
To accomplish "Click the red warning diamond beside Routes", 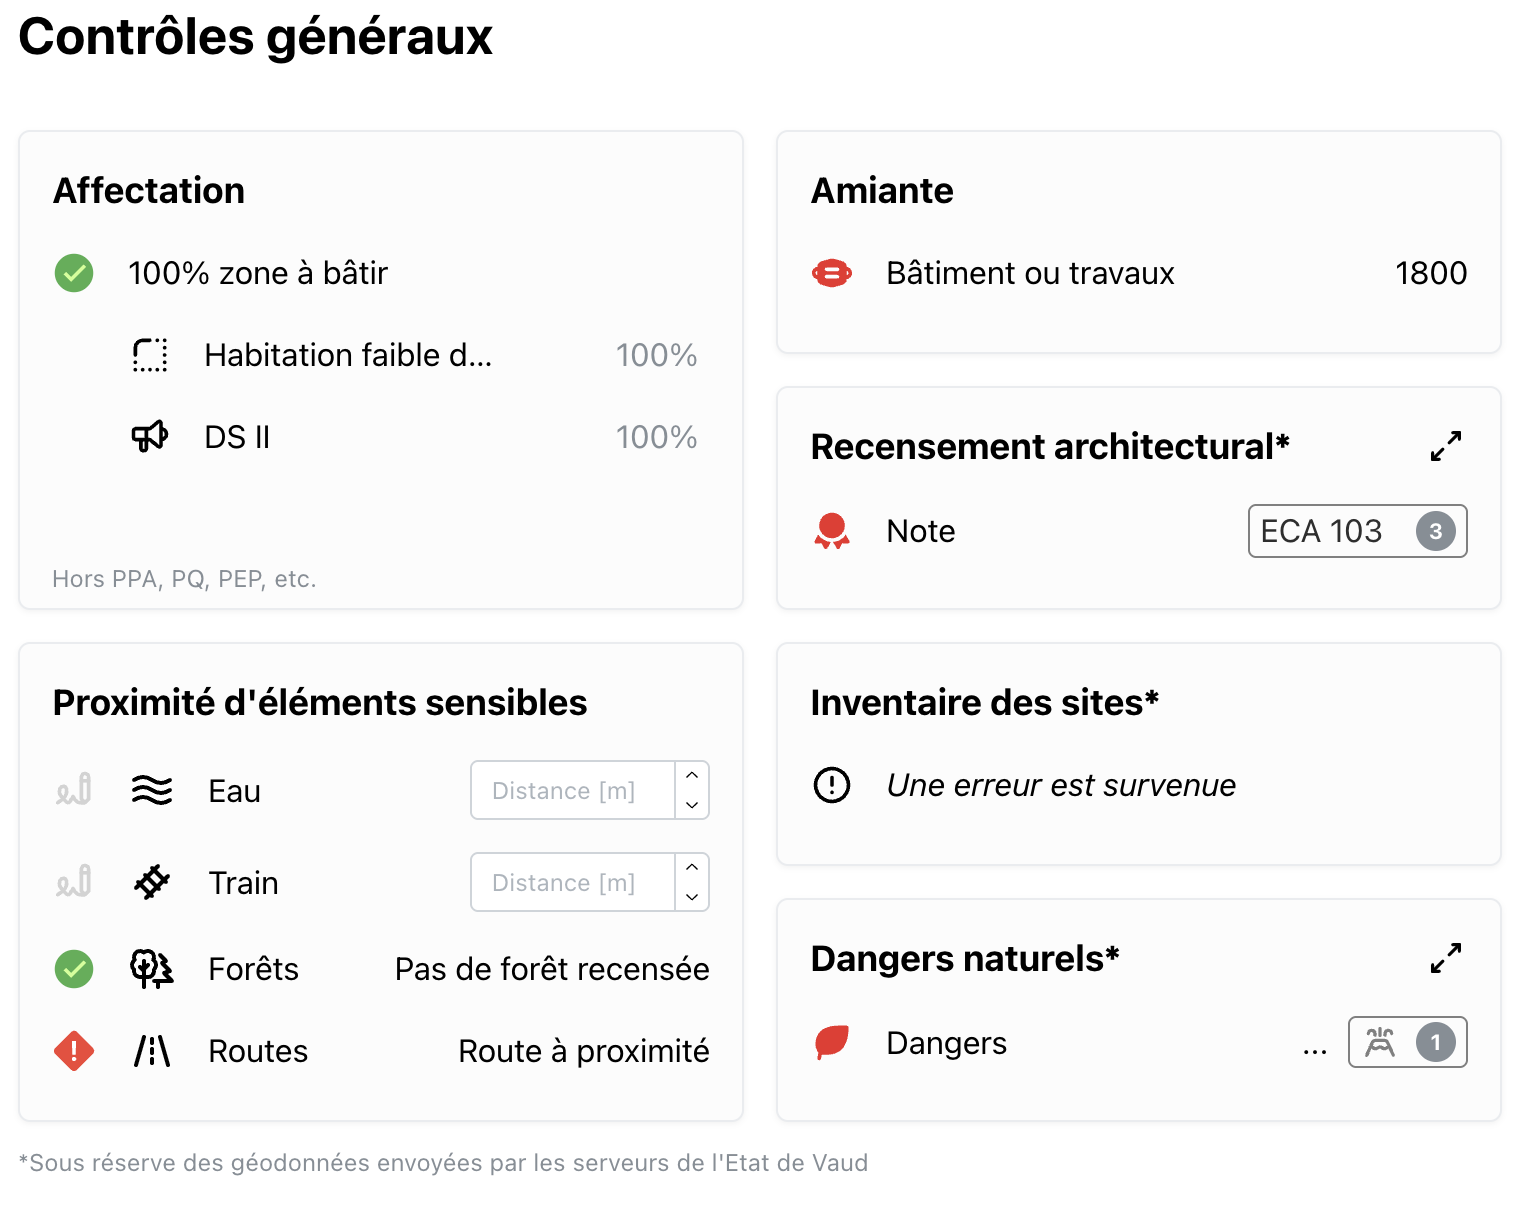I will tap(74, 1051).
